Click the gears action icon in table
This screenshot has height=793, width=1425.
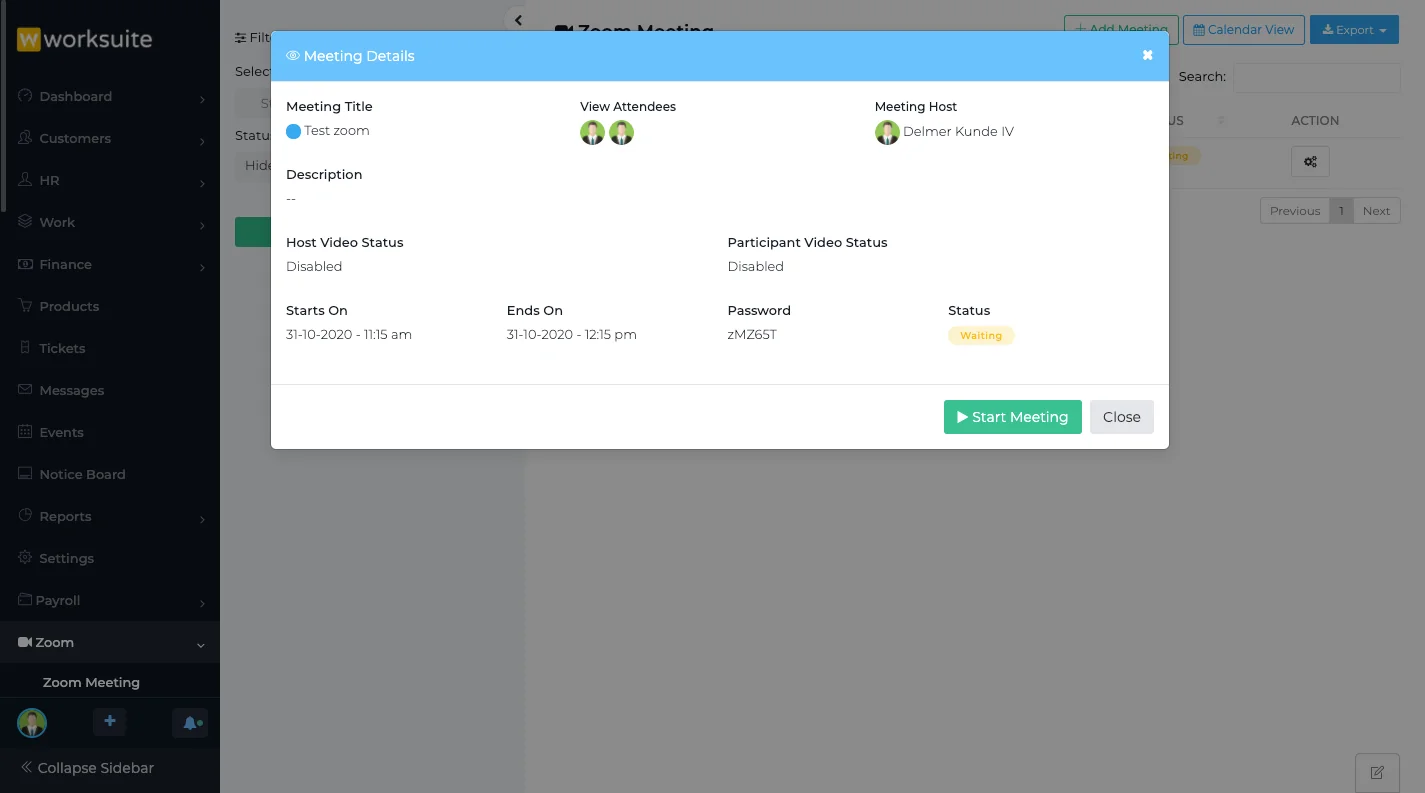1310,161
